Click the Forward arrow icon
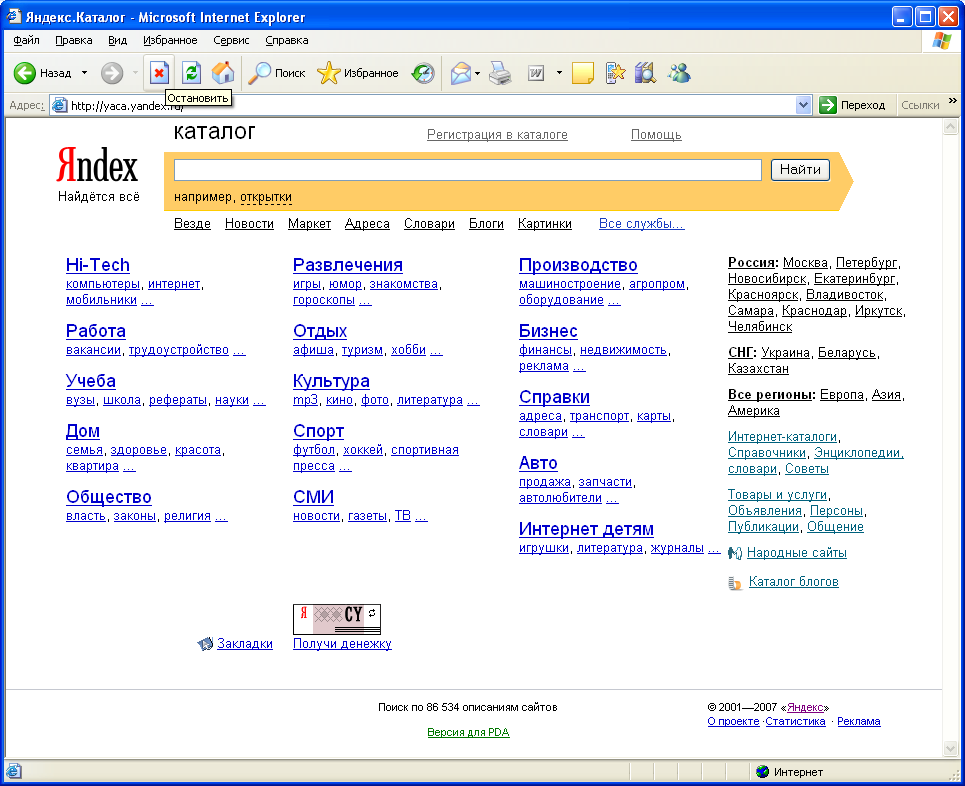 [112, 73]
